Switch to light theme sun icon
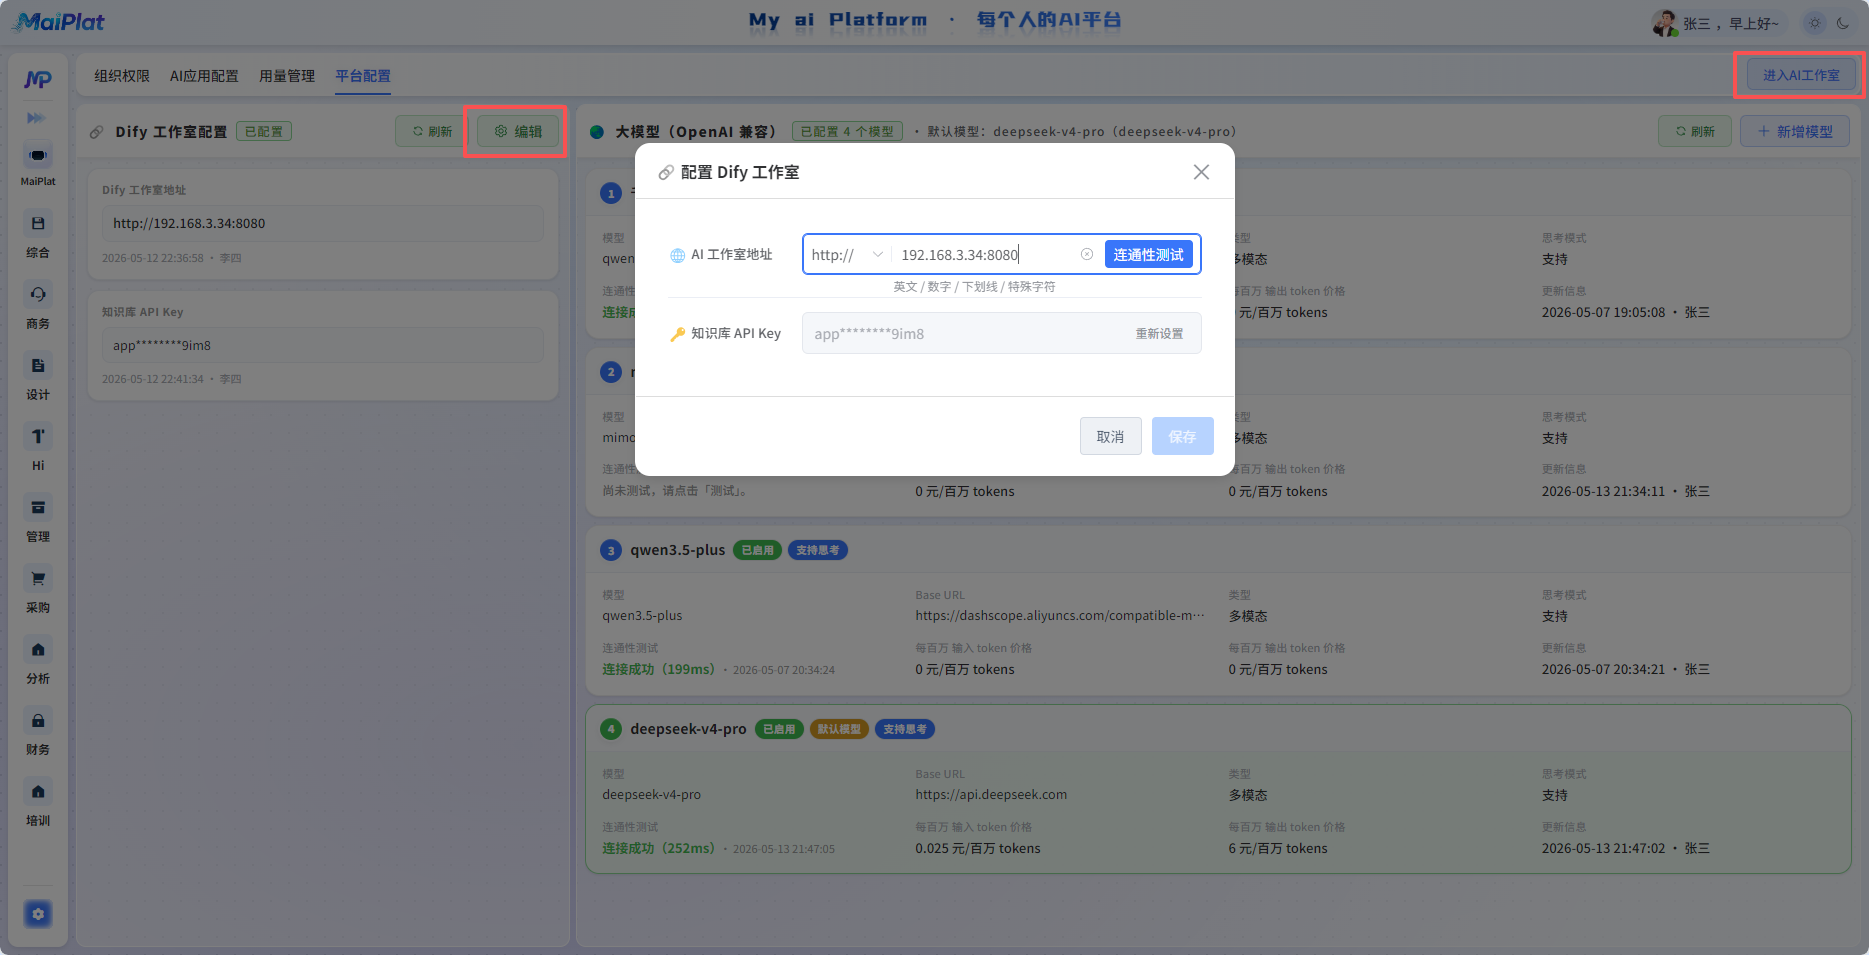Viewport: 1869px width, 955px height. point(1815,23)
